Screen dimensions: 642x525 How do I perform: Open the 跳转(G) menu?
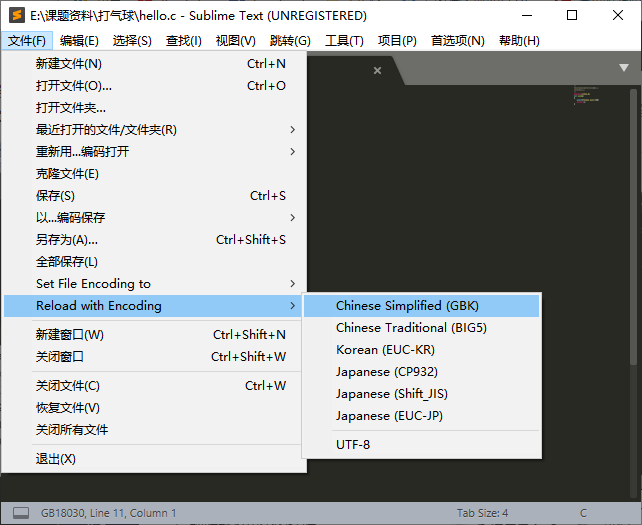tap(290, 41)
